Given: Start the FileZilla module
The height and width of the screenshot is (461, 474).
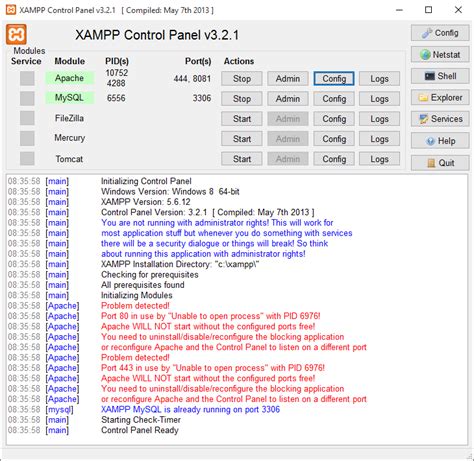Looking at the screenshot, I should [x=242, y=119].
